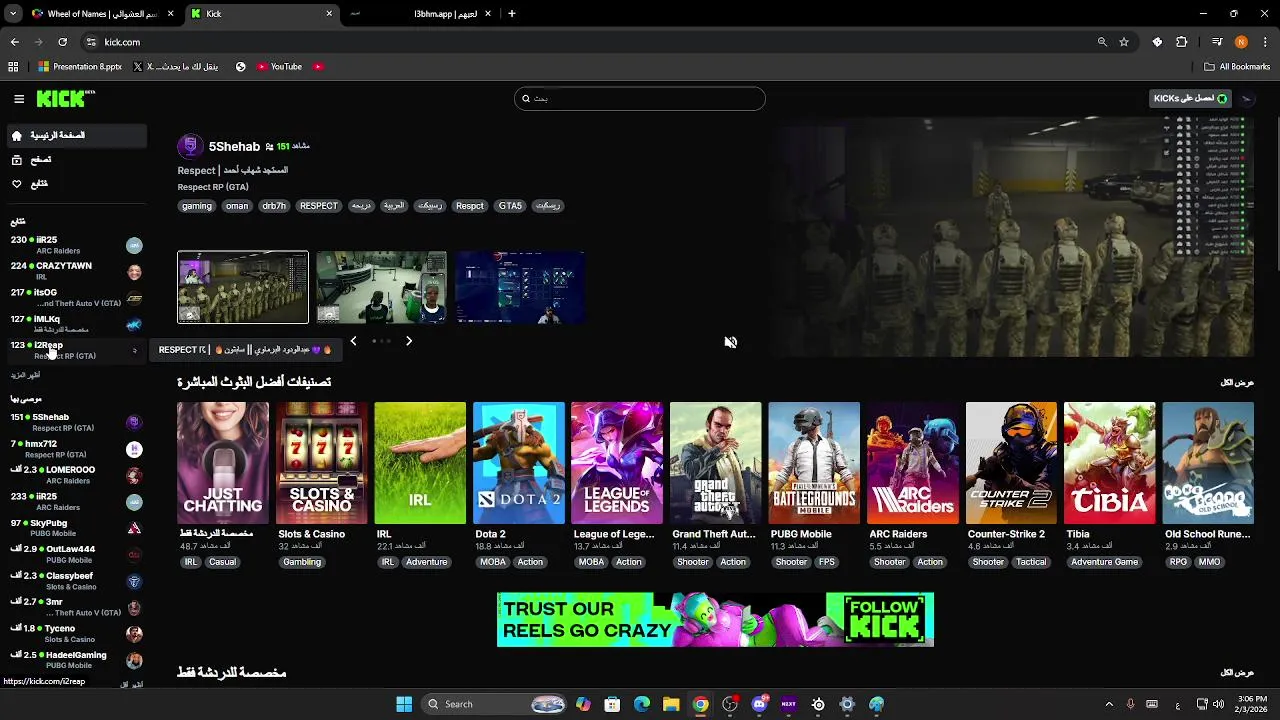Open HadeelGaming channel avatar

[x=134, y=660]
